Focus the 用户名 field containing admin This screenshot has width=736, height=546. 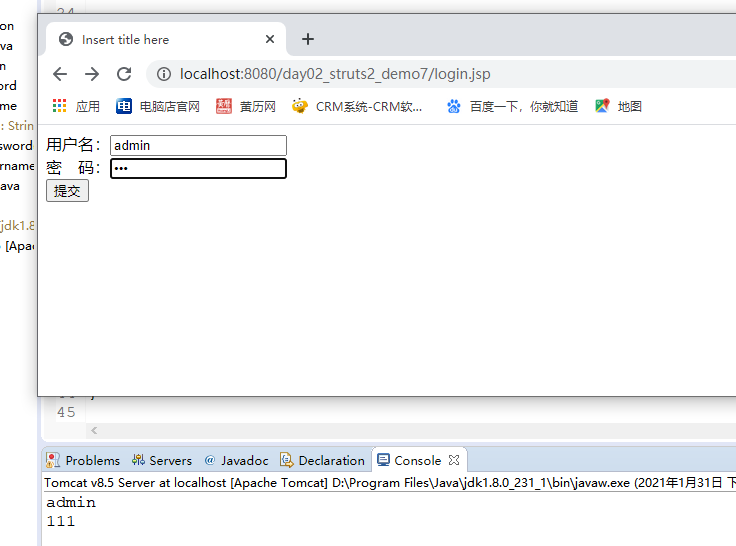[x=198, y=146]
